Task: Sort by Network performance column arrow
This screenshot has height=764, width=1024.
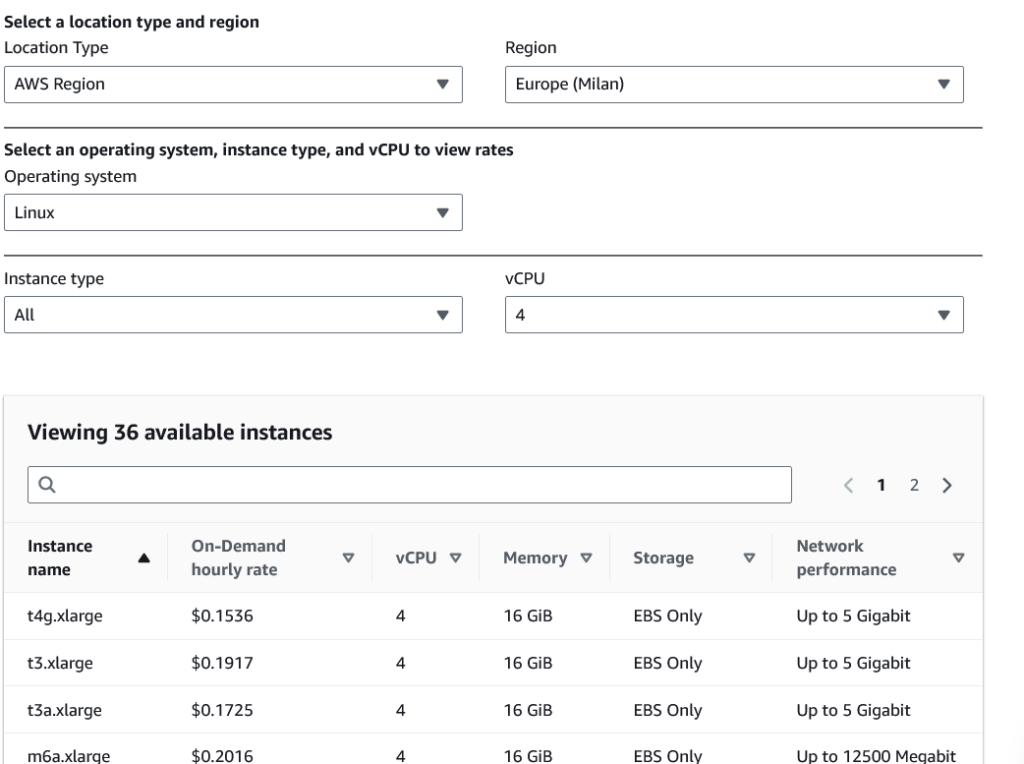Action: (x=959, y=558)
